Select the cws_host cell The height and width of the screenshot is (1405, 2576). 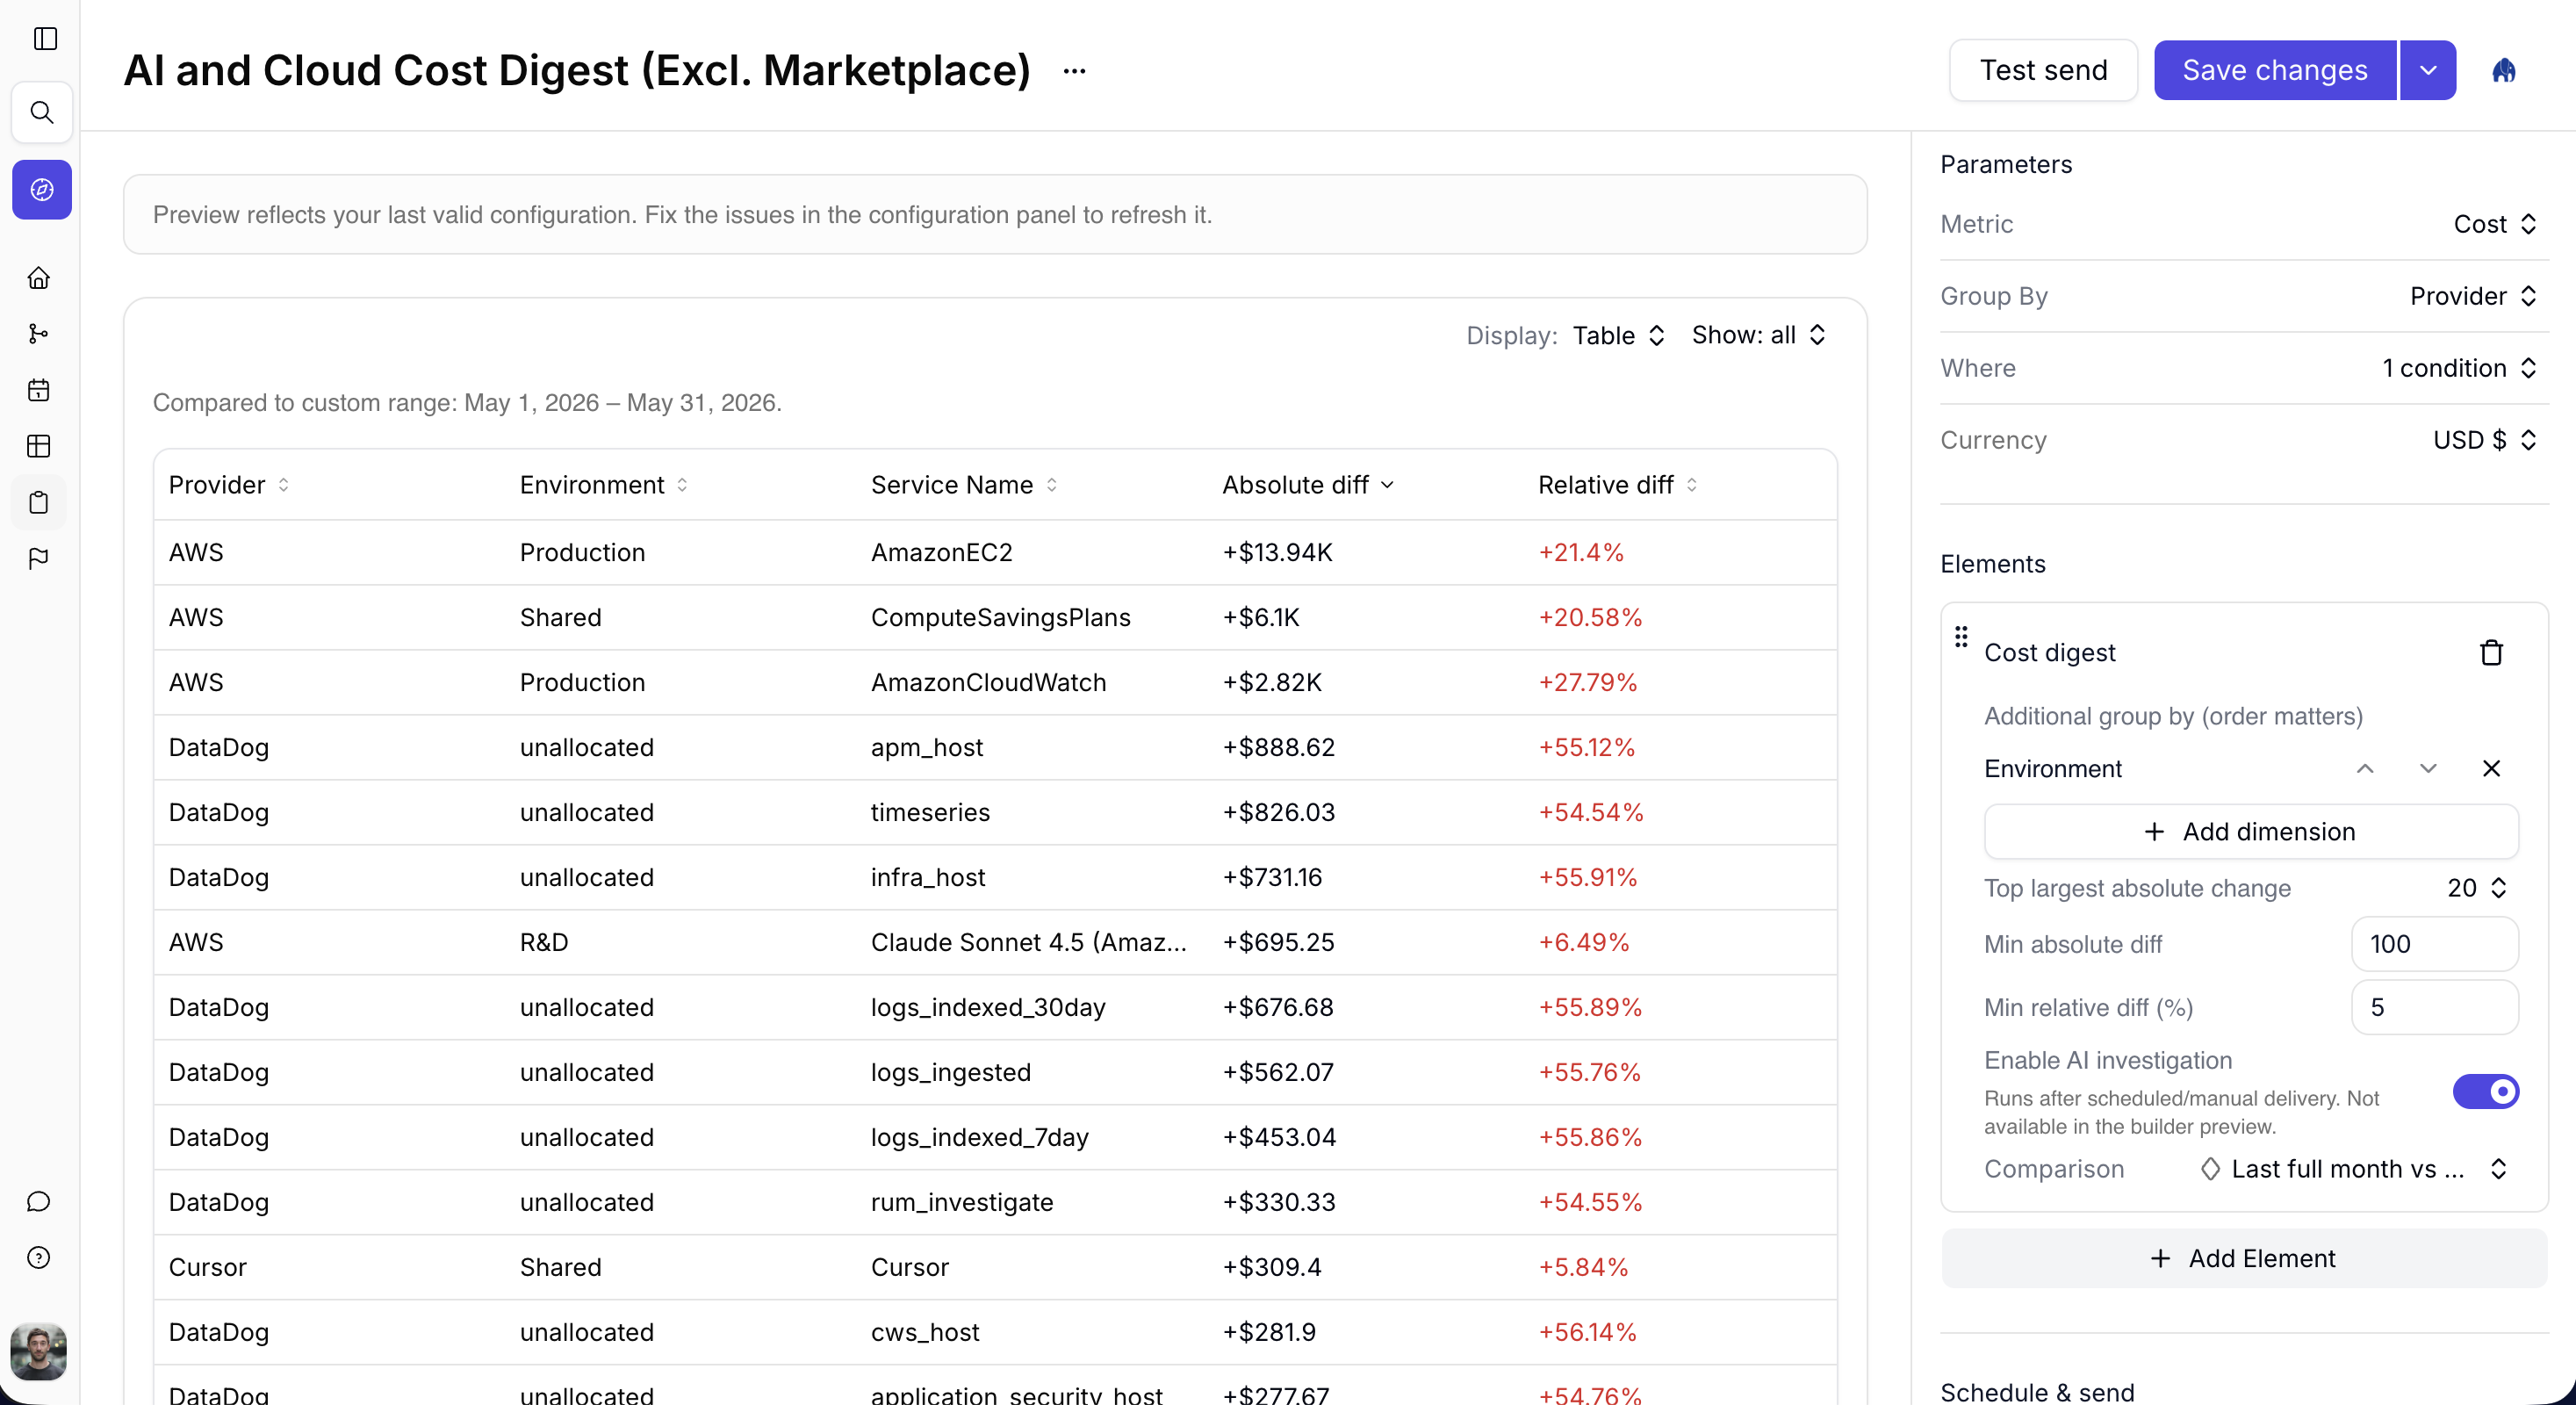pos(924,1332)
